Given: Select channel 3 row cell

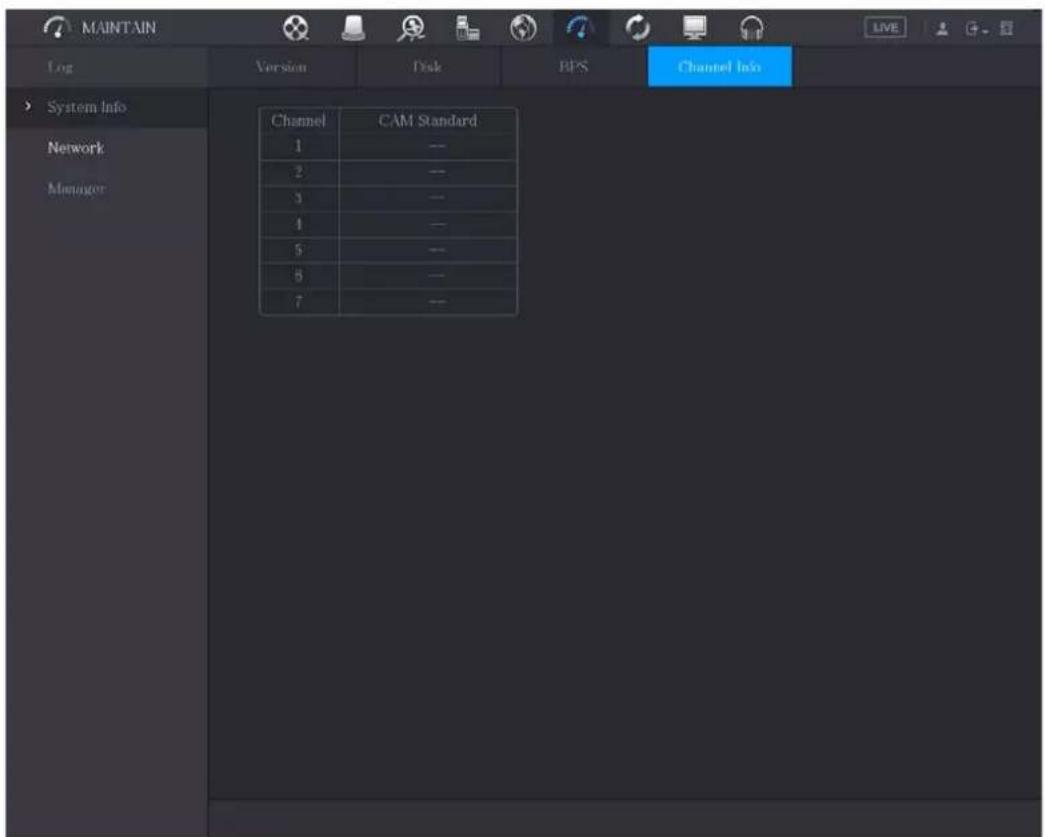Looking at the screenshot, I should coord(299,198).
